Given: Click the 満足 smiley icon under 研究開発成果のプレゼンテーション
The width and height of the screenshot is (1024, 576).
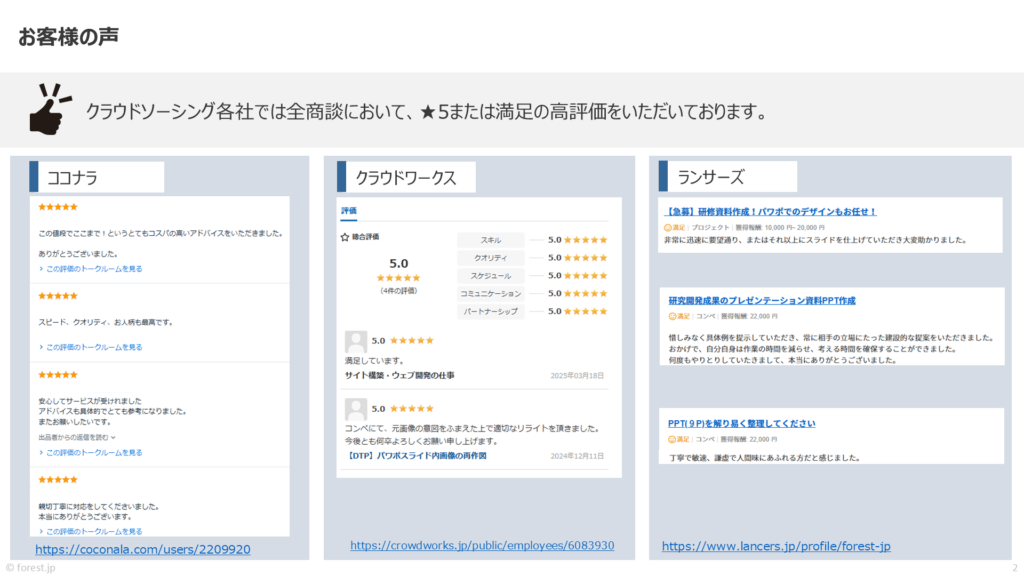Looking at the screenshot, I should (672, 316).
